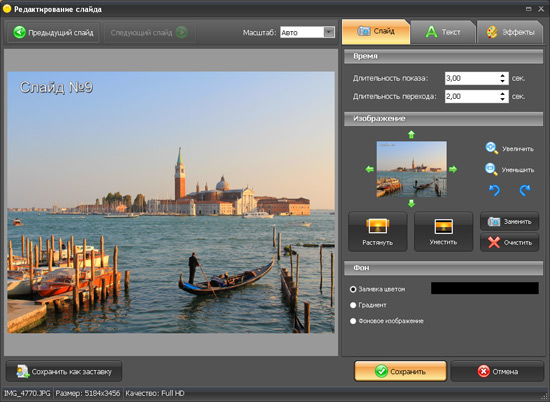The height and width of the screenshot is (402, 550).
Task: Zoom out using Уменьшить magnifier icon
Action: [x=491, y=169]
